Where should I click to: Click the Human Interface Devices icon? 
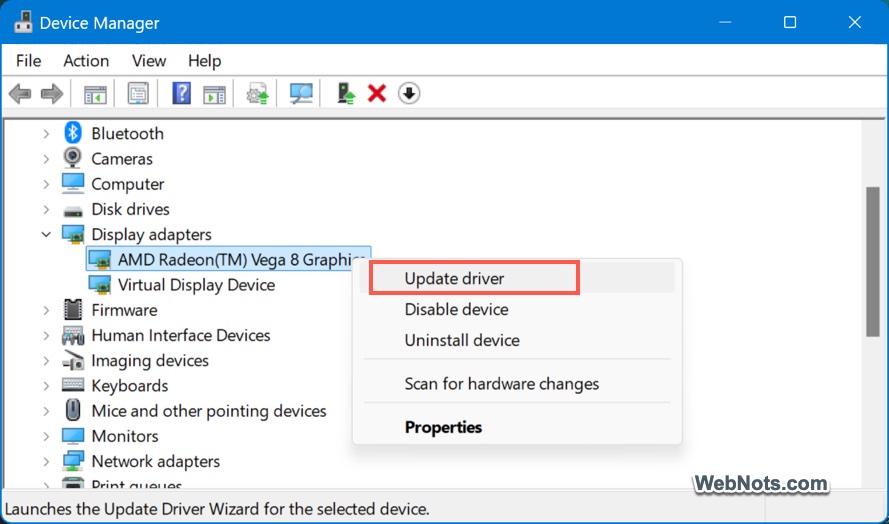point(73,335)
